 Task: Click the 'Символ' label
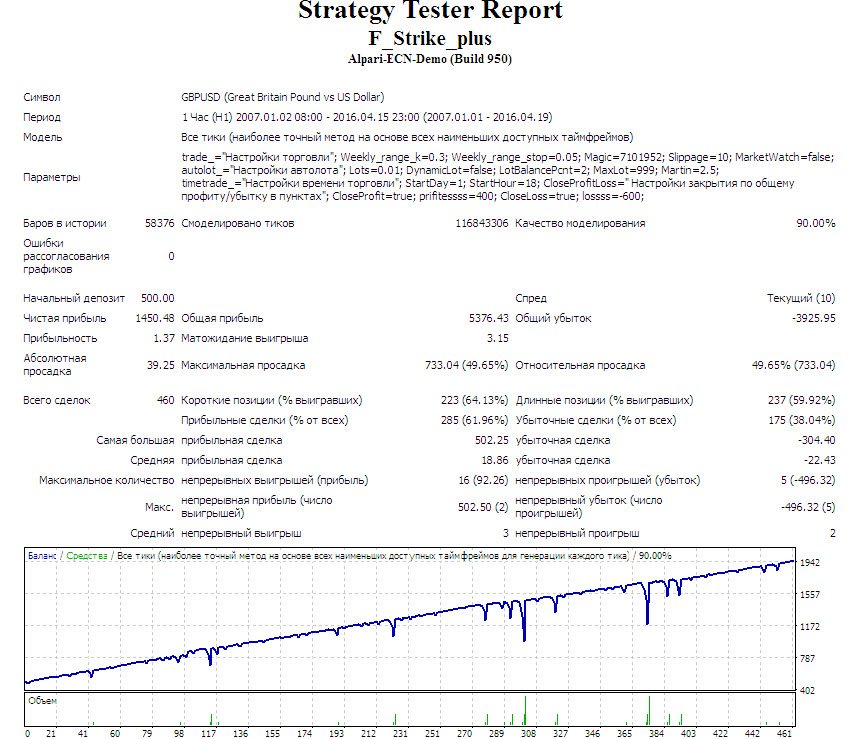pyautogui.click(x=42, y=97)
